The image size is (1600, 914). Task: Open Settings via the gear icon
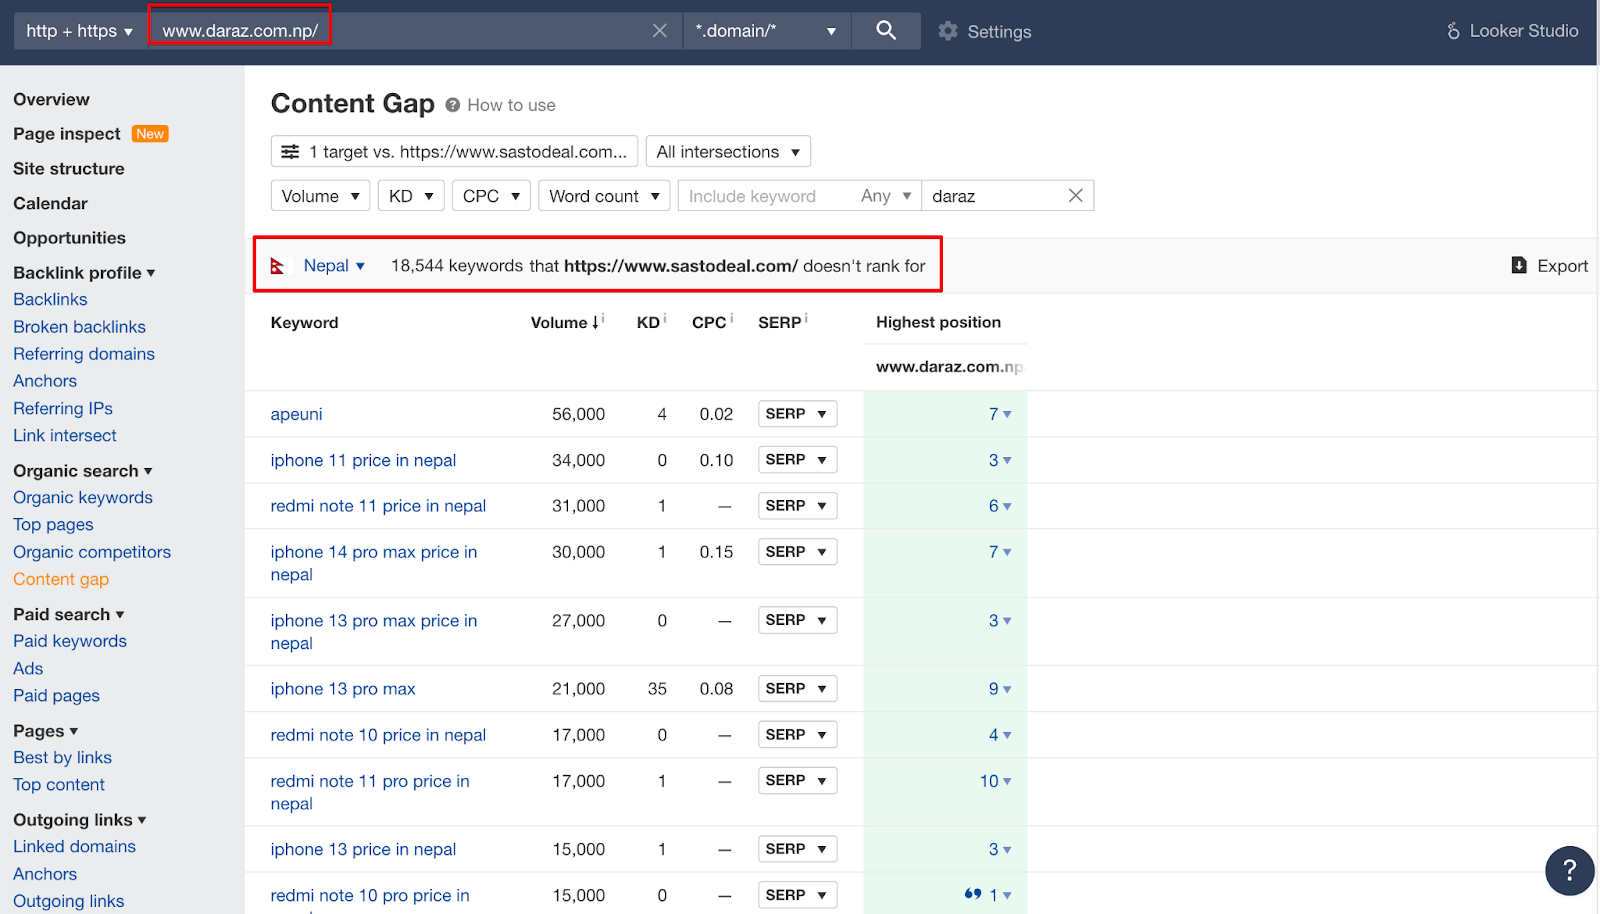[948, 31]
